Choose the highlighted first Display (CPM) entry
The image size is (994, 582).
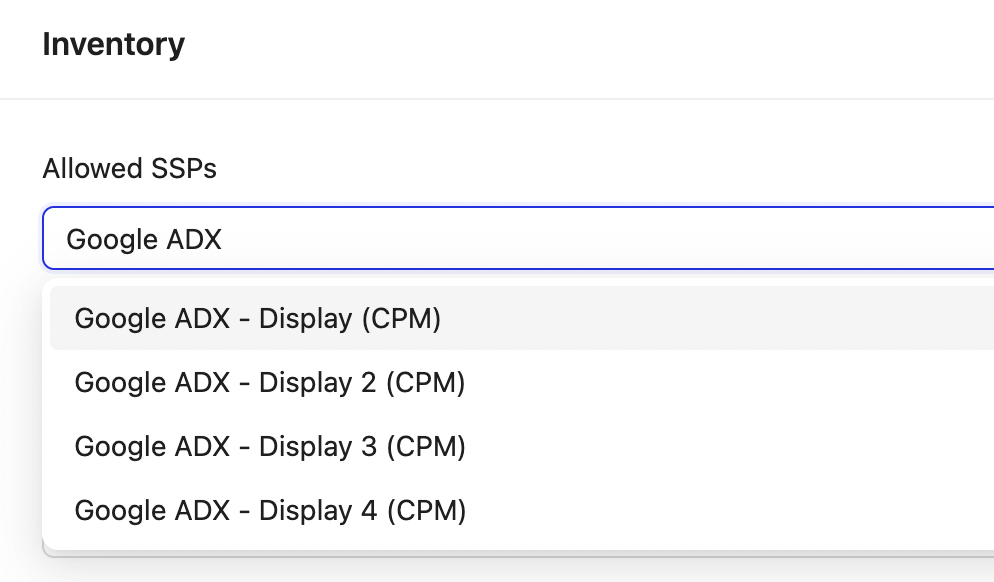[258, 318]
